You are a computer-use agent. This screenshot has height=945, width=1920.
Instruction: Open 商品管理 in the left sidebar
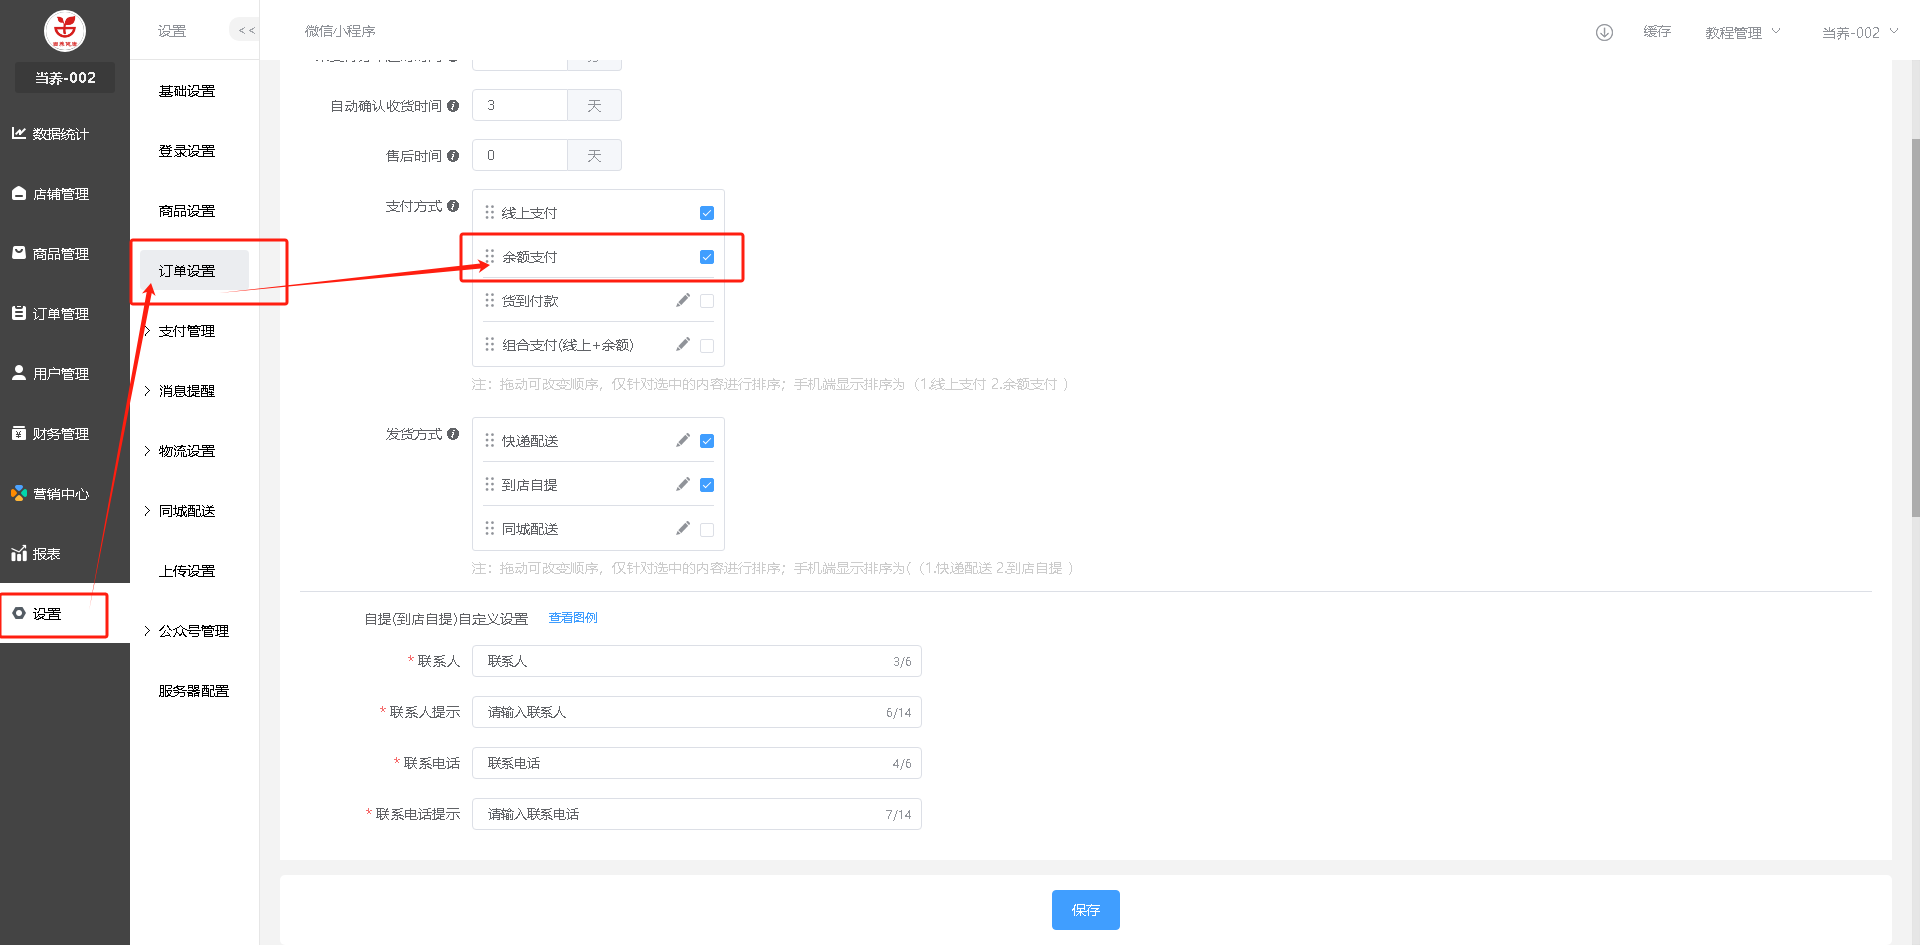[x=60, y=254]
